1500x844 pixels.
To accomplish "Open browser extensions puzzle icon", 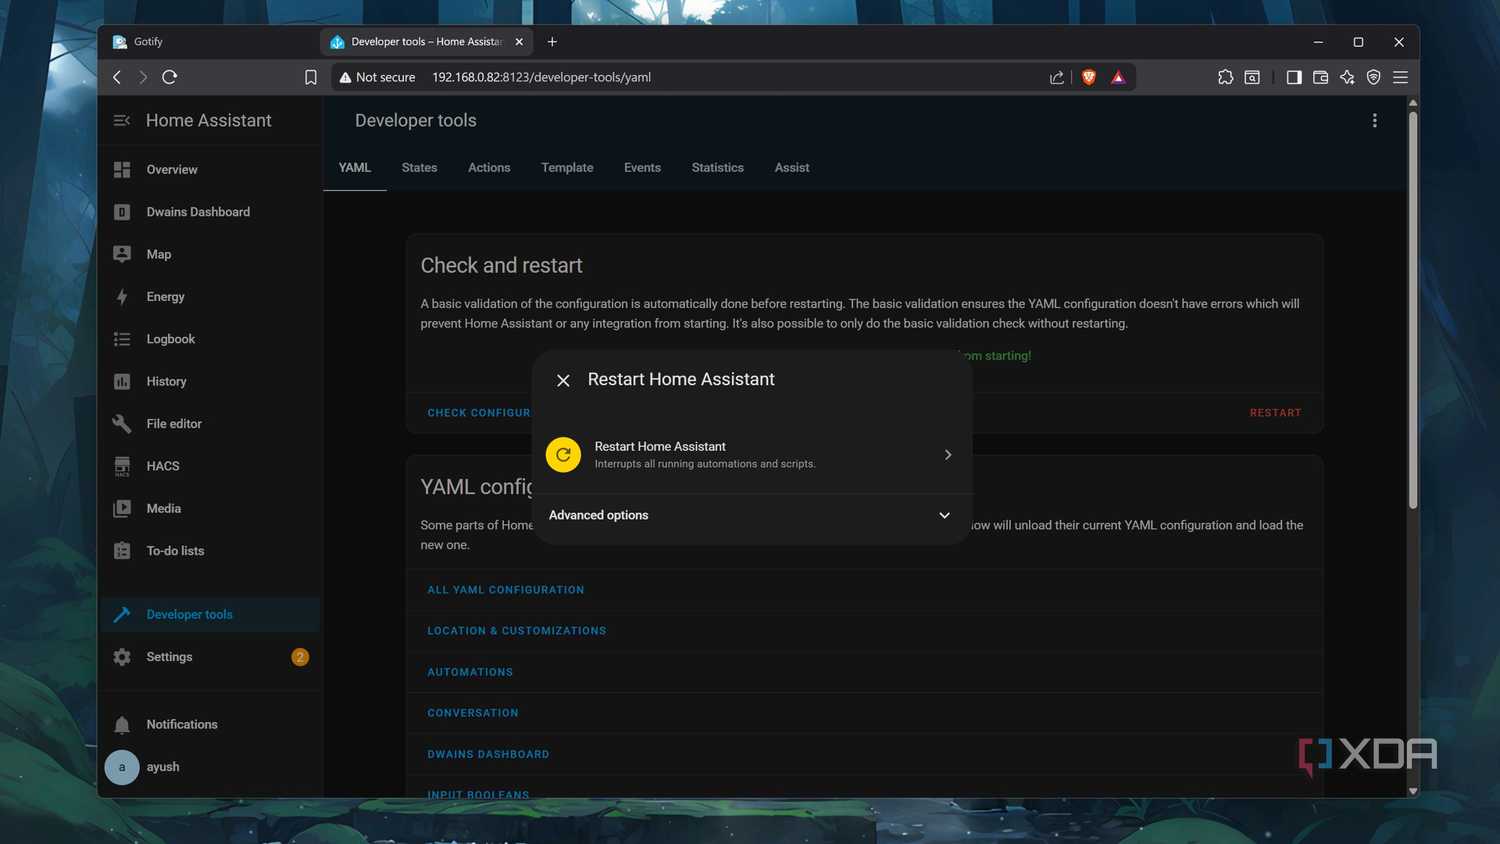I will point(1225,77).
